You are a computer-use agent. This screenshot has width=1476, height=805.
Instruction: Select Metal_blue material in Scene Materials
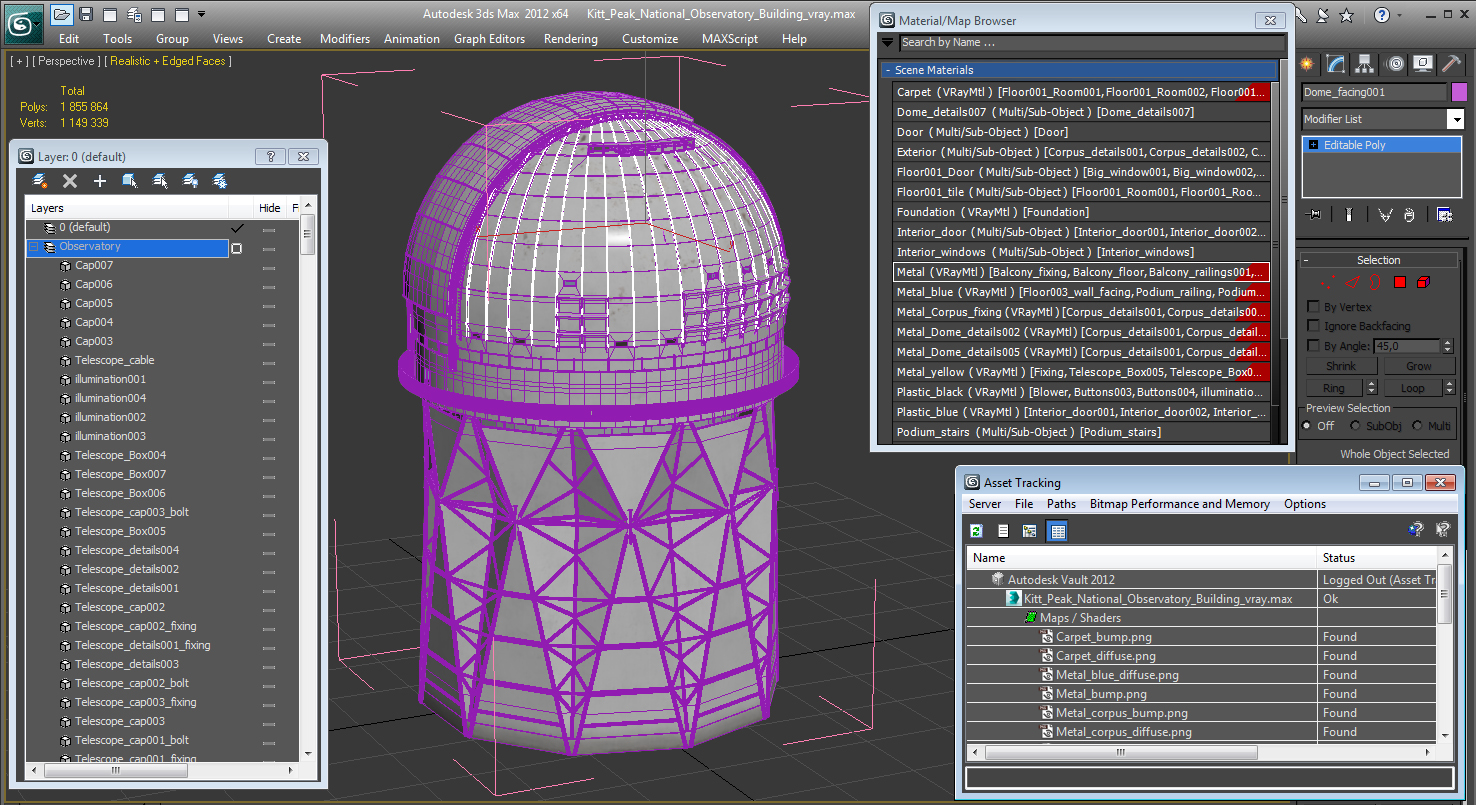1081,292
